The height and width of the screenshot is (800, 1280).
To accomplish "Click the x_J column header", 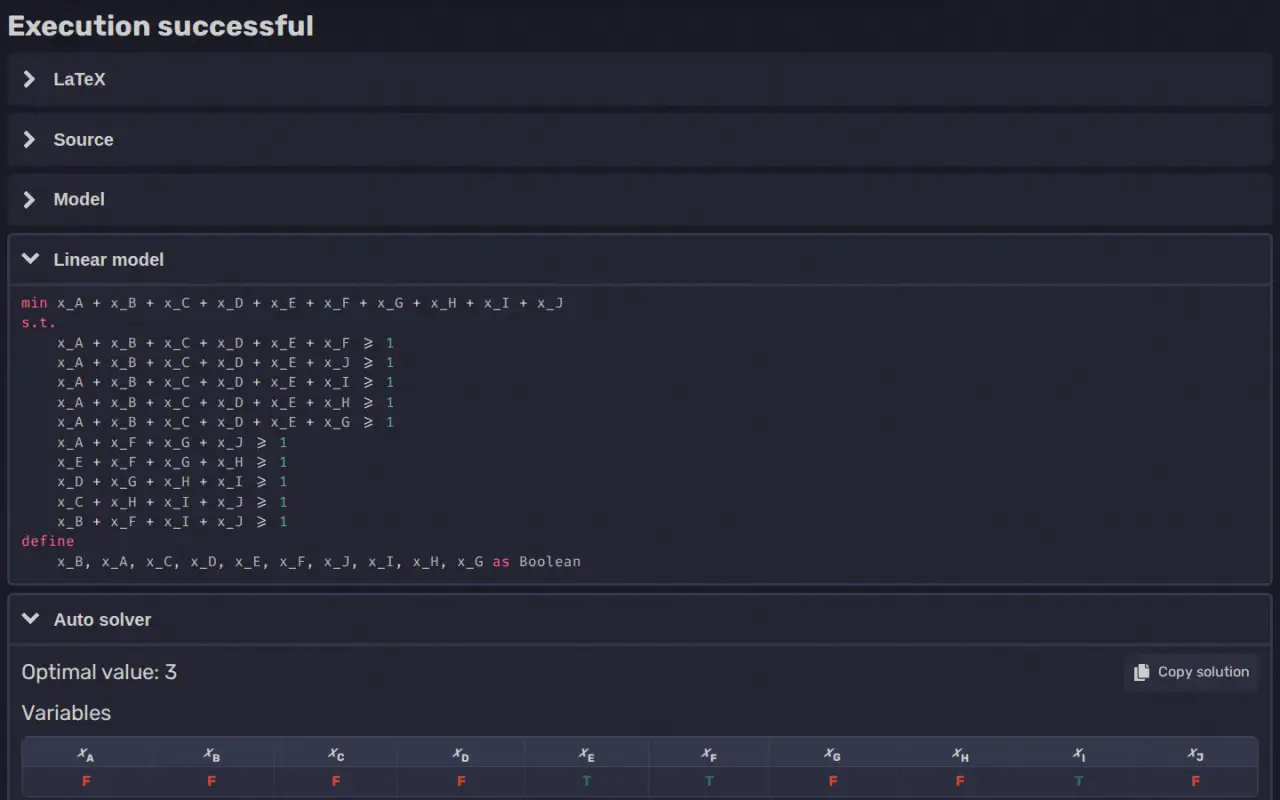I will (1195, 754).
